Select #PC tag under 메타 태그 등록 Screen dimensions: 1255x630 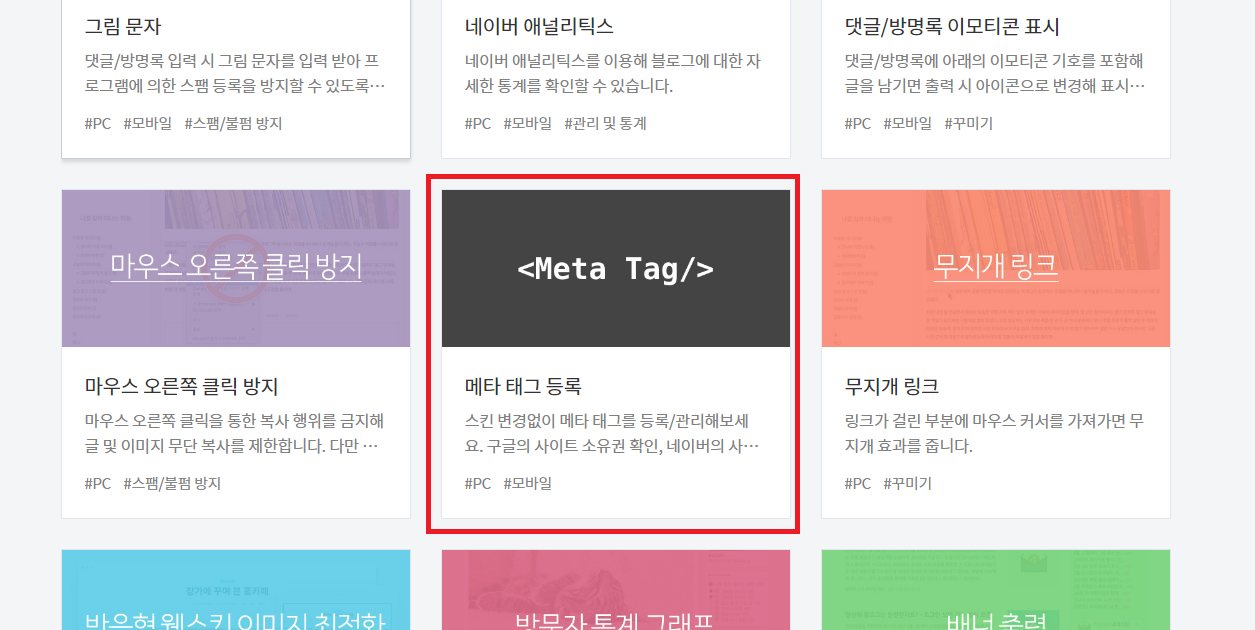coord(478,484)
